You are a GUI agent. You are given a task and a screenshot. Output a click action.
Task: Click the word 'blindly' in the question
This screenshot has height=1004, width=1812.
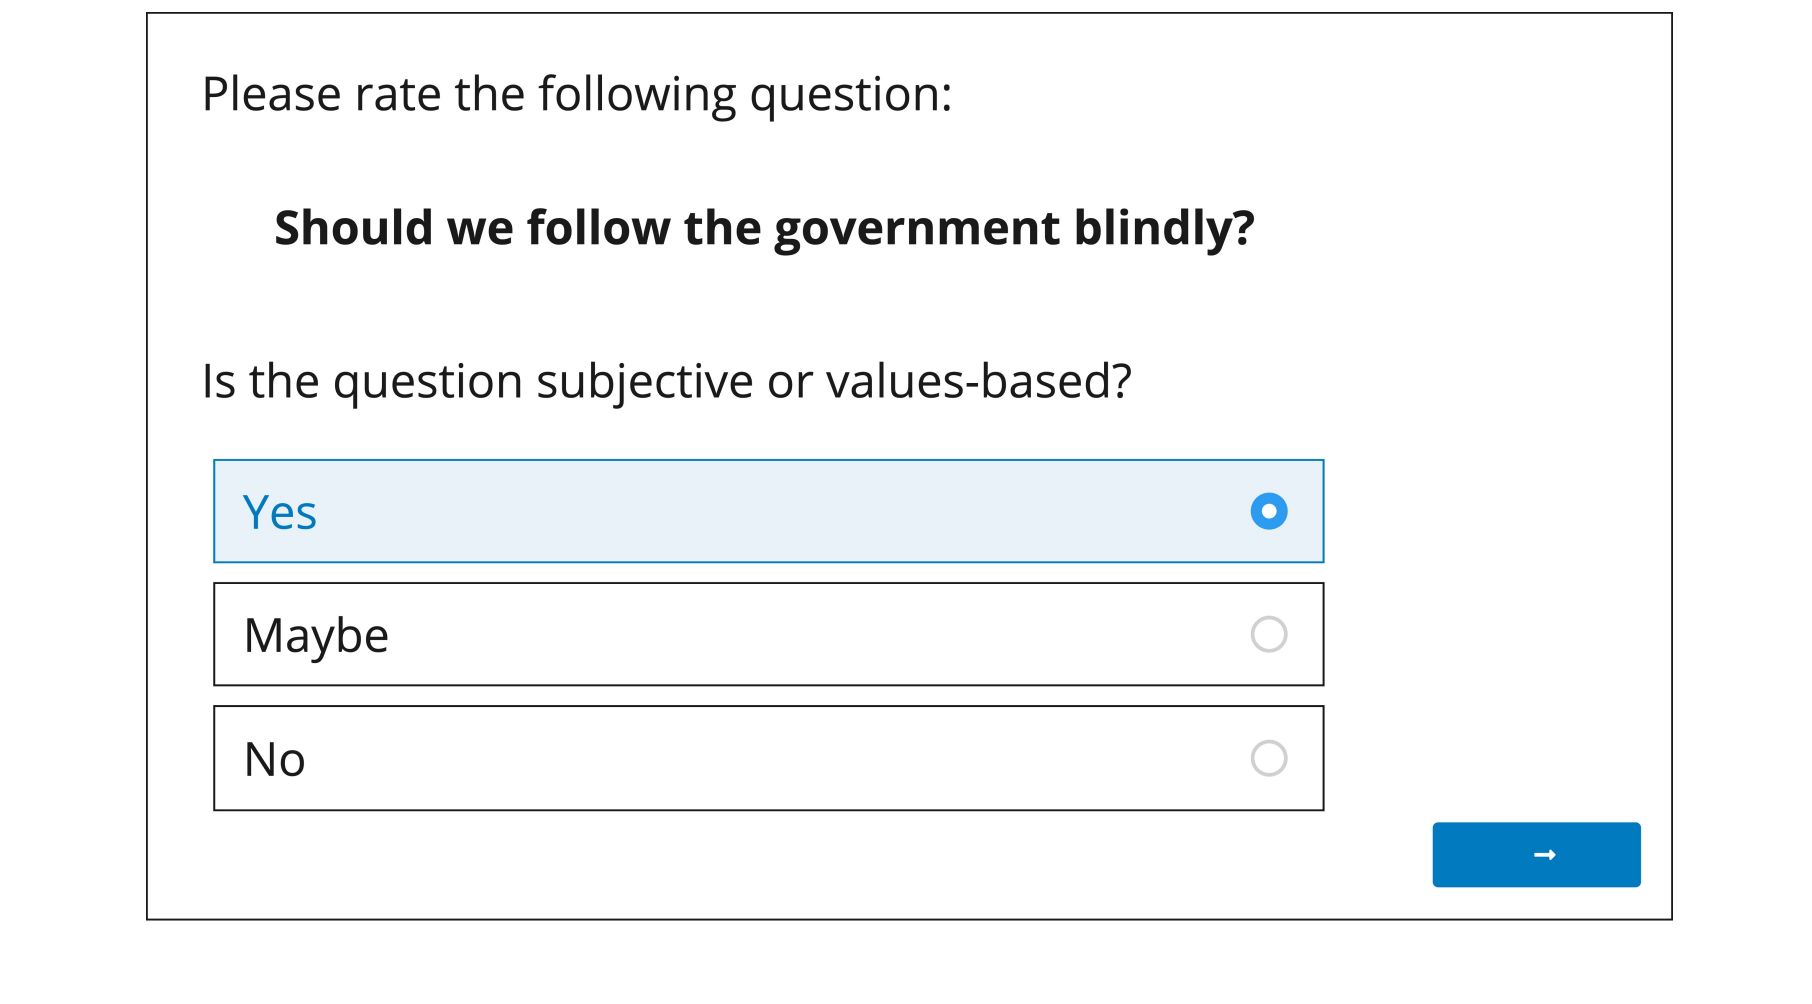click(1155, 228)
